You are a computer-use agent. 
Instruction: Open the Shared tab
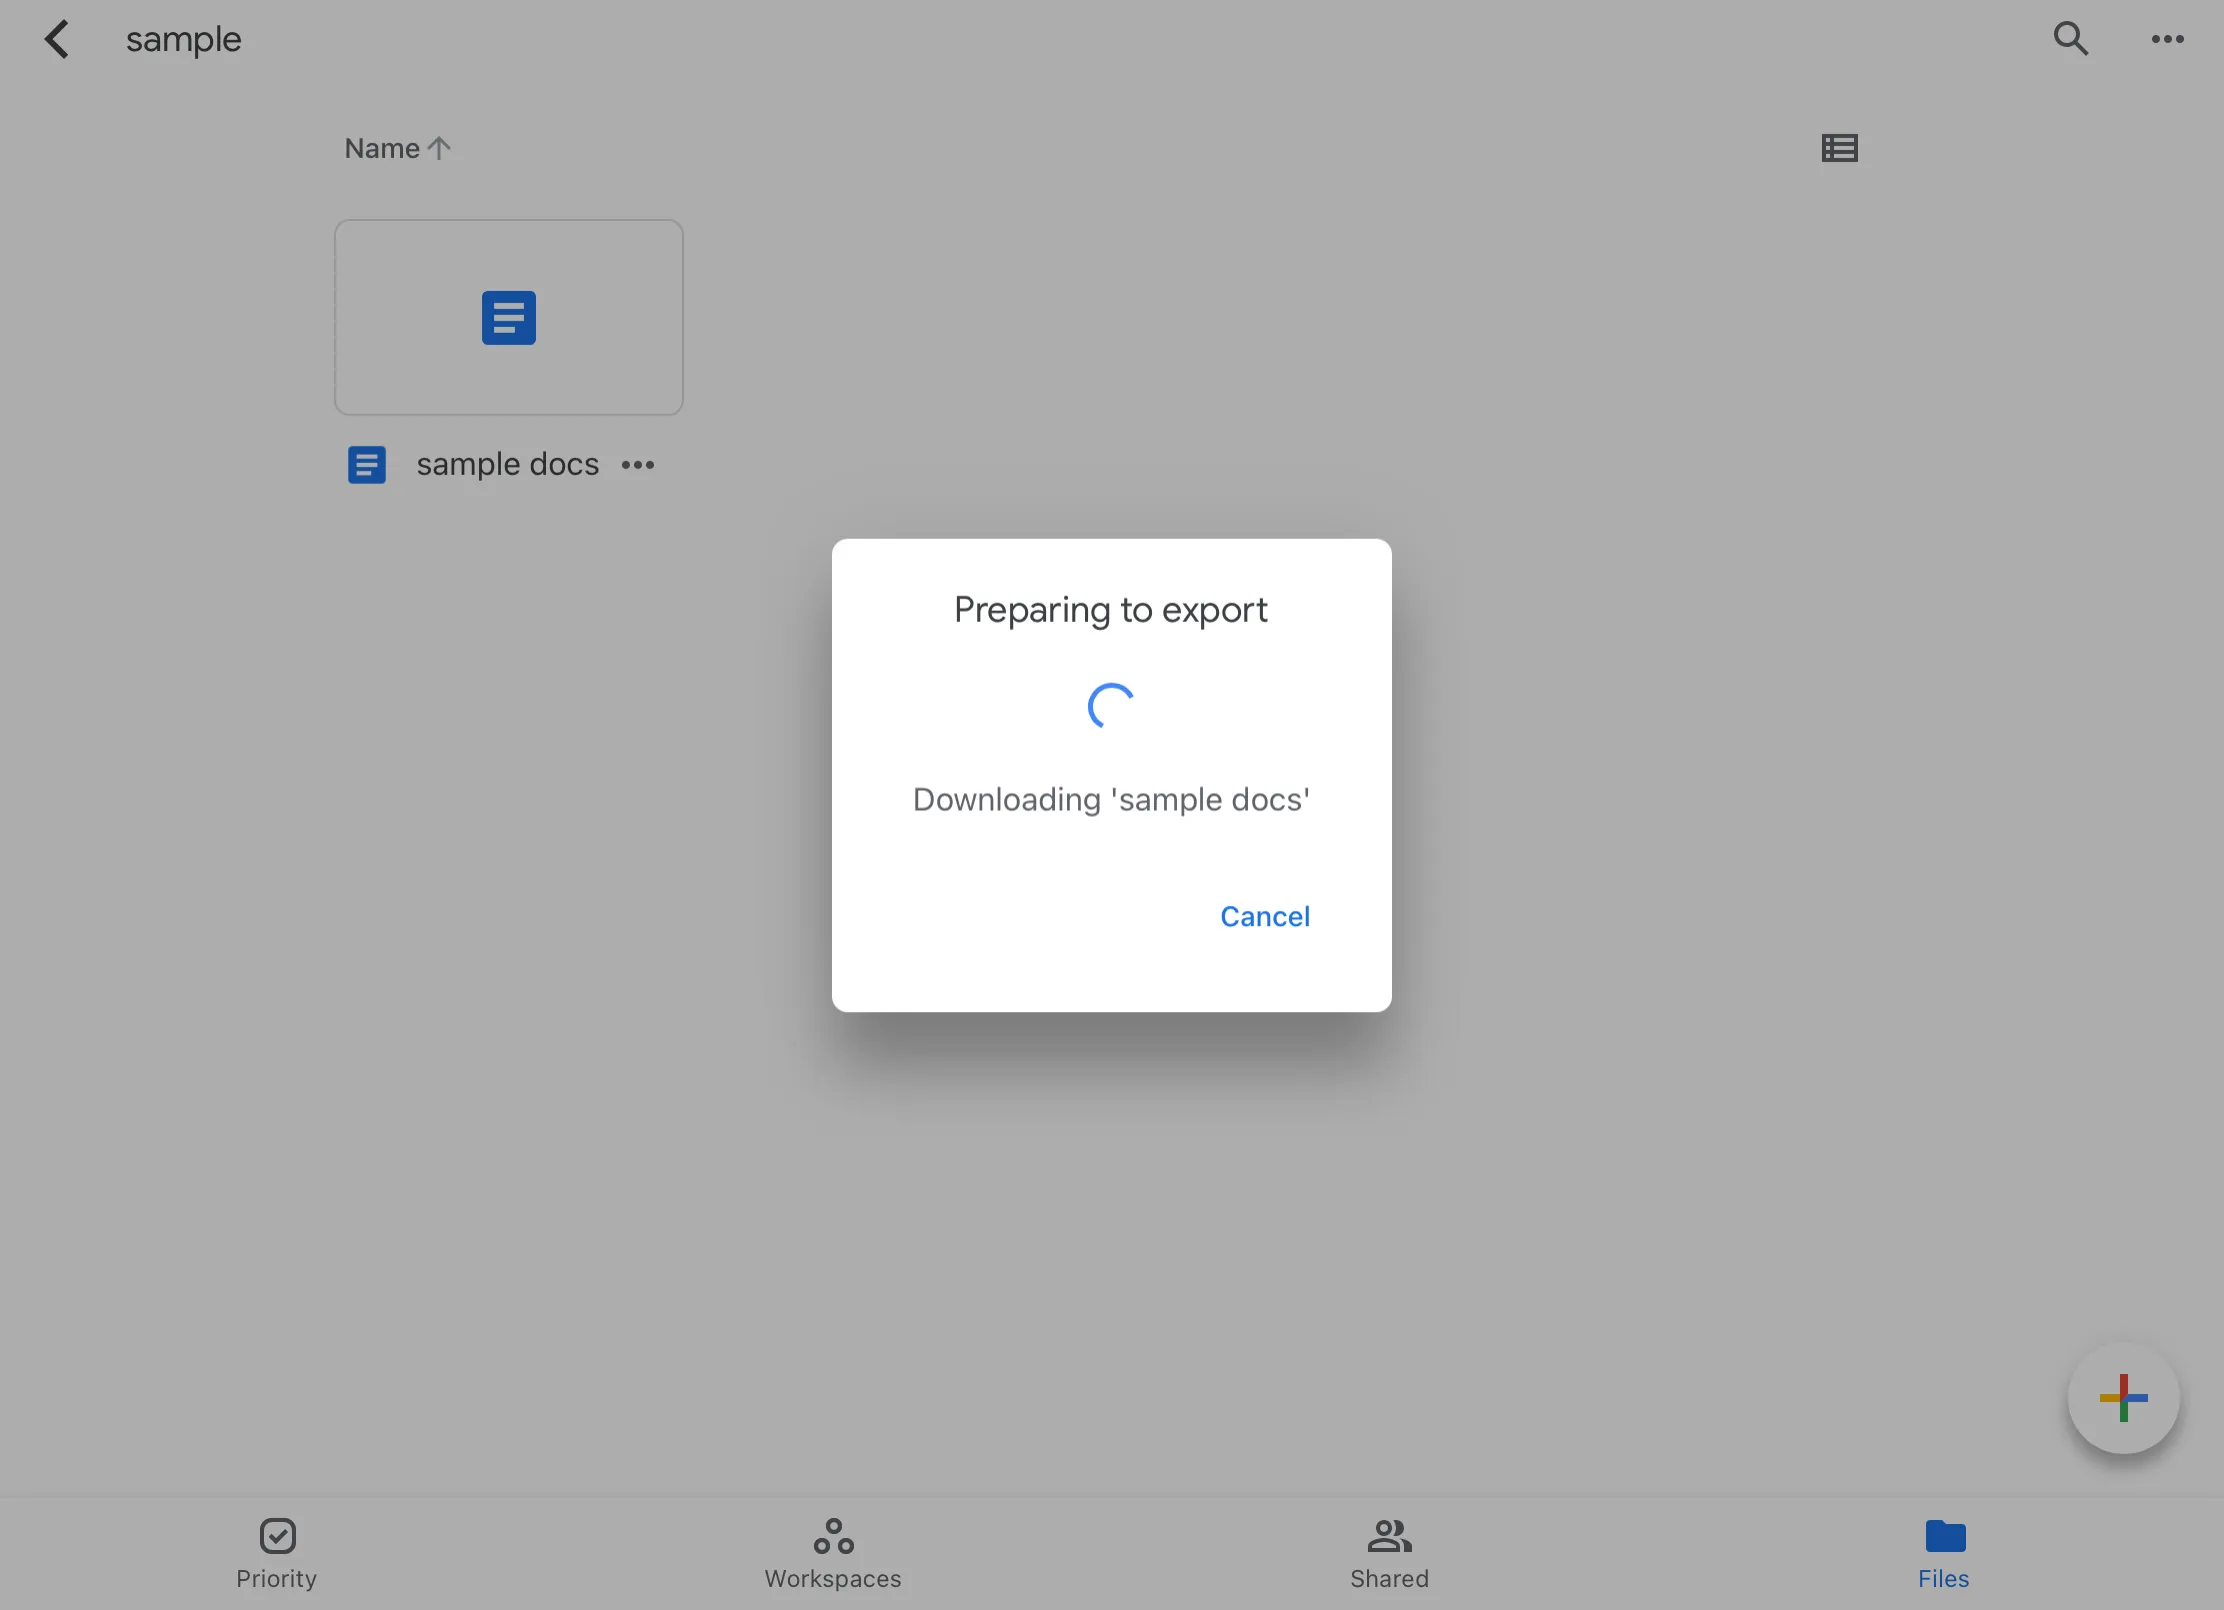pyautogui.click(x=1389, y=1554)
